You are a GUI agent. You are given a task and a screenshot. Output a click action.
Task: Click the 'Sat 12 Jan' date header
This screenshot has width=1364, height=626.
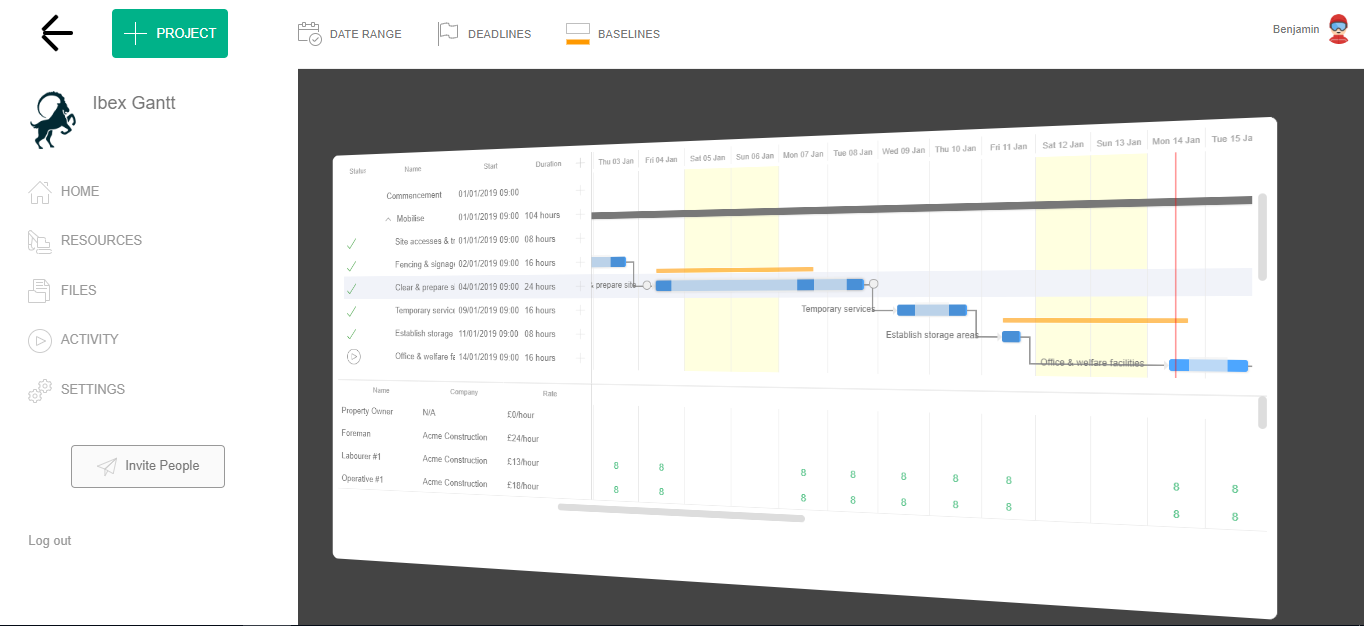1062,145
